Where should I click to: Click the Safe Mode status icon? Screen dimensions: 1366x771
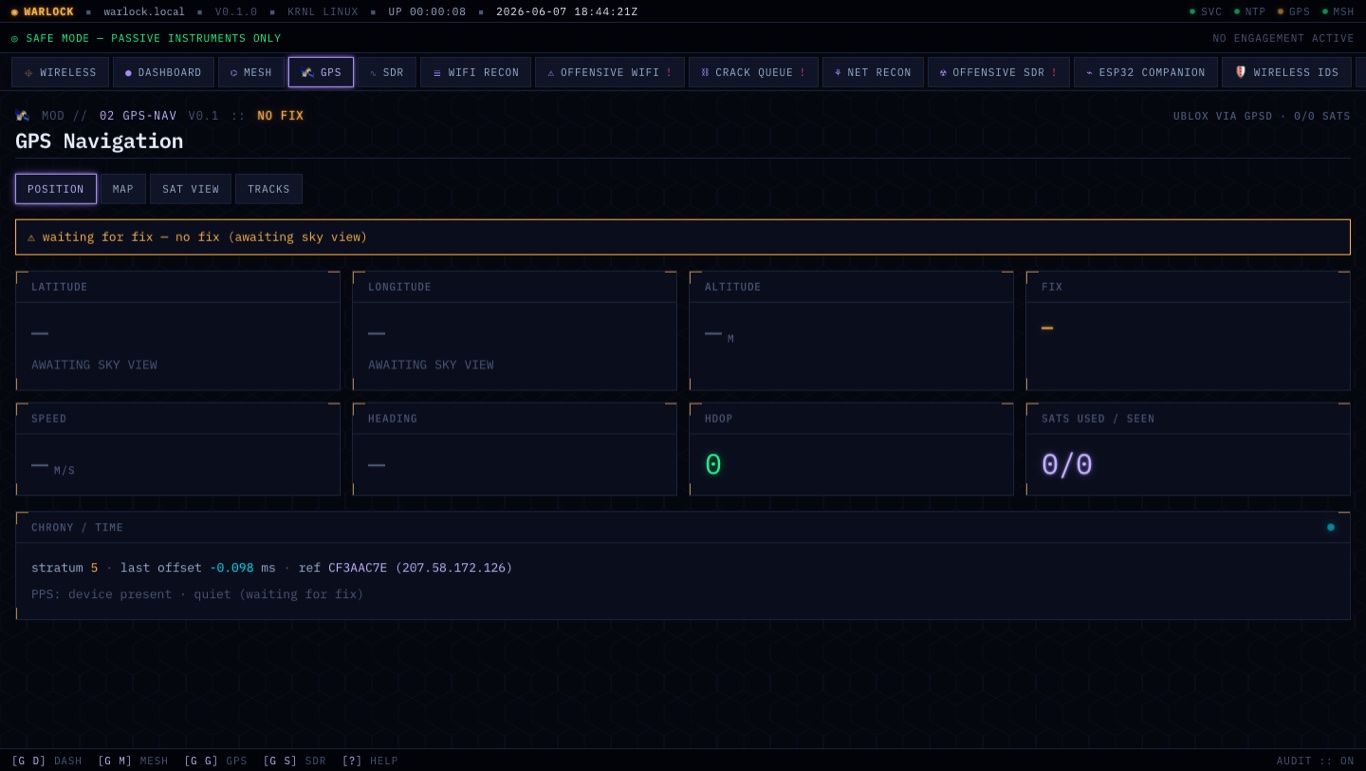pos(15,39)
